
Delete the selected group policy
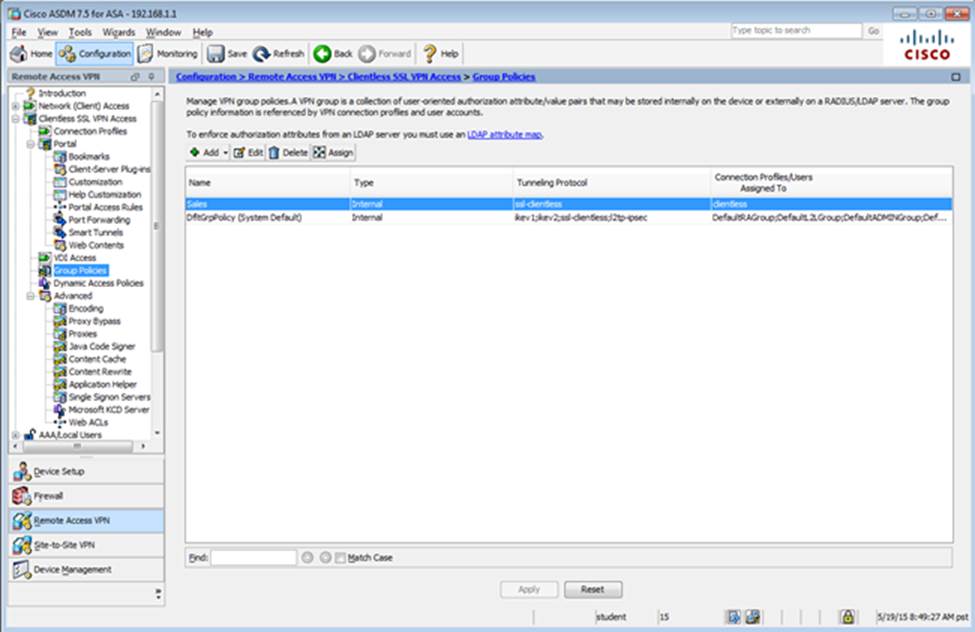click(x=288, y=152)
